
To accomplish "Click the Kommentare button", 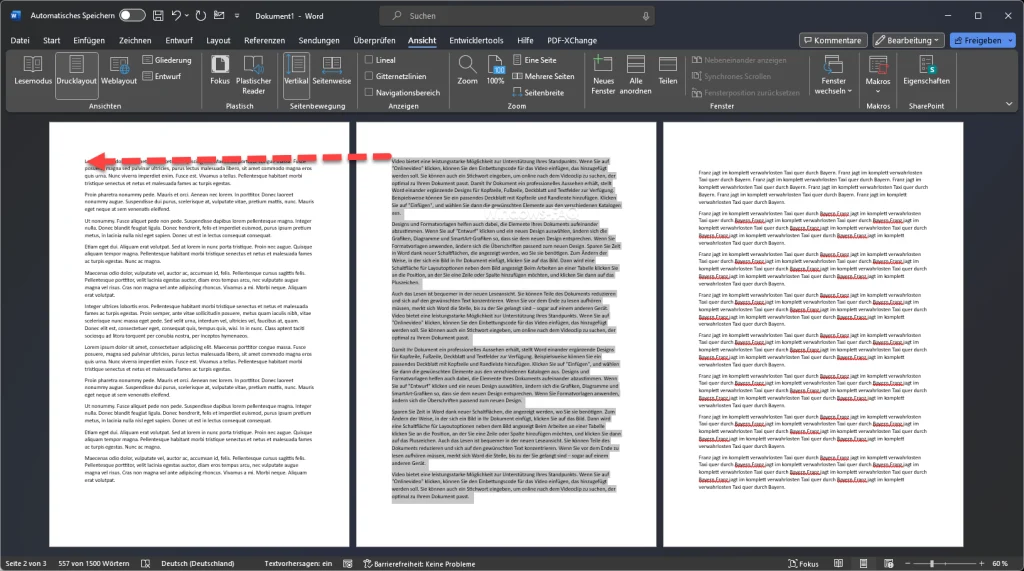I will (x=833, y=41).
